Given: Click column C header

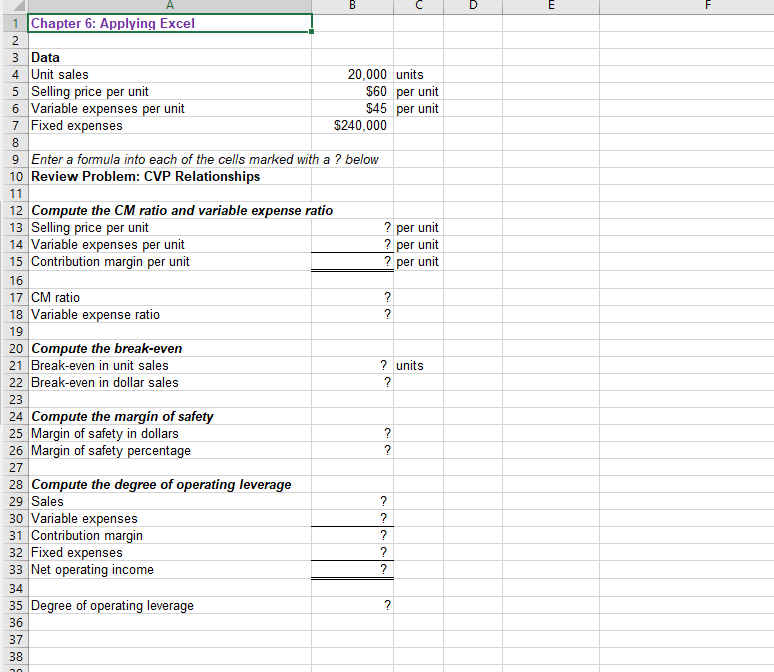Looking at the screenshot, I should pyautogui.click(x=419, y=5).
